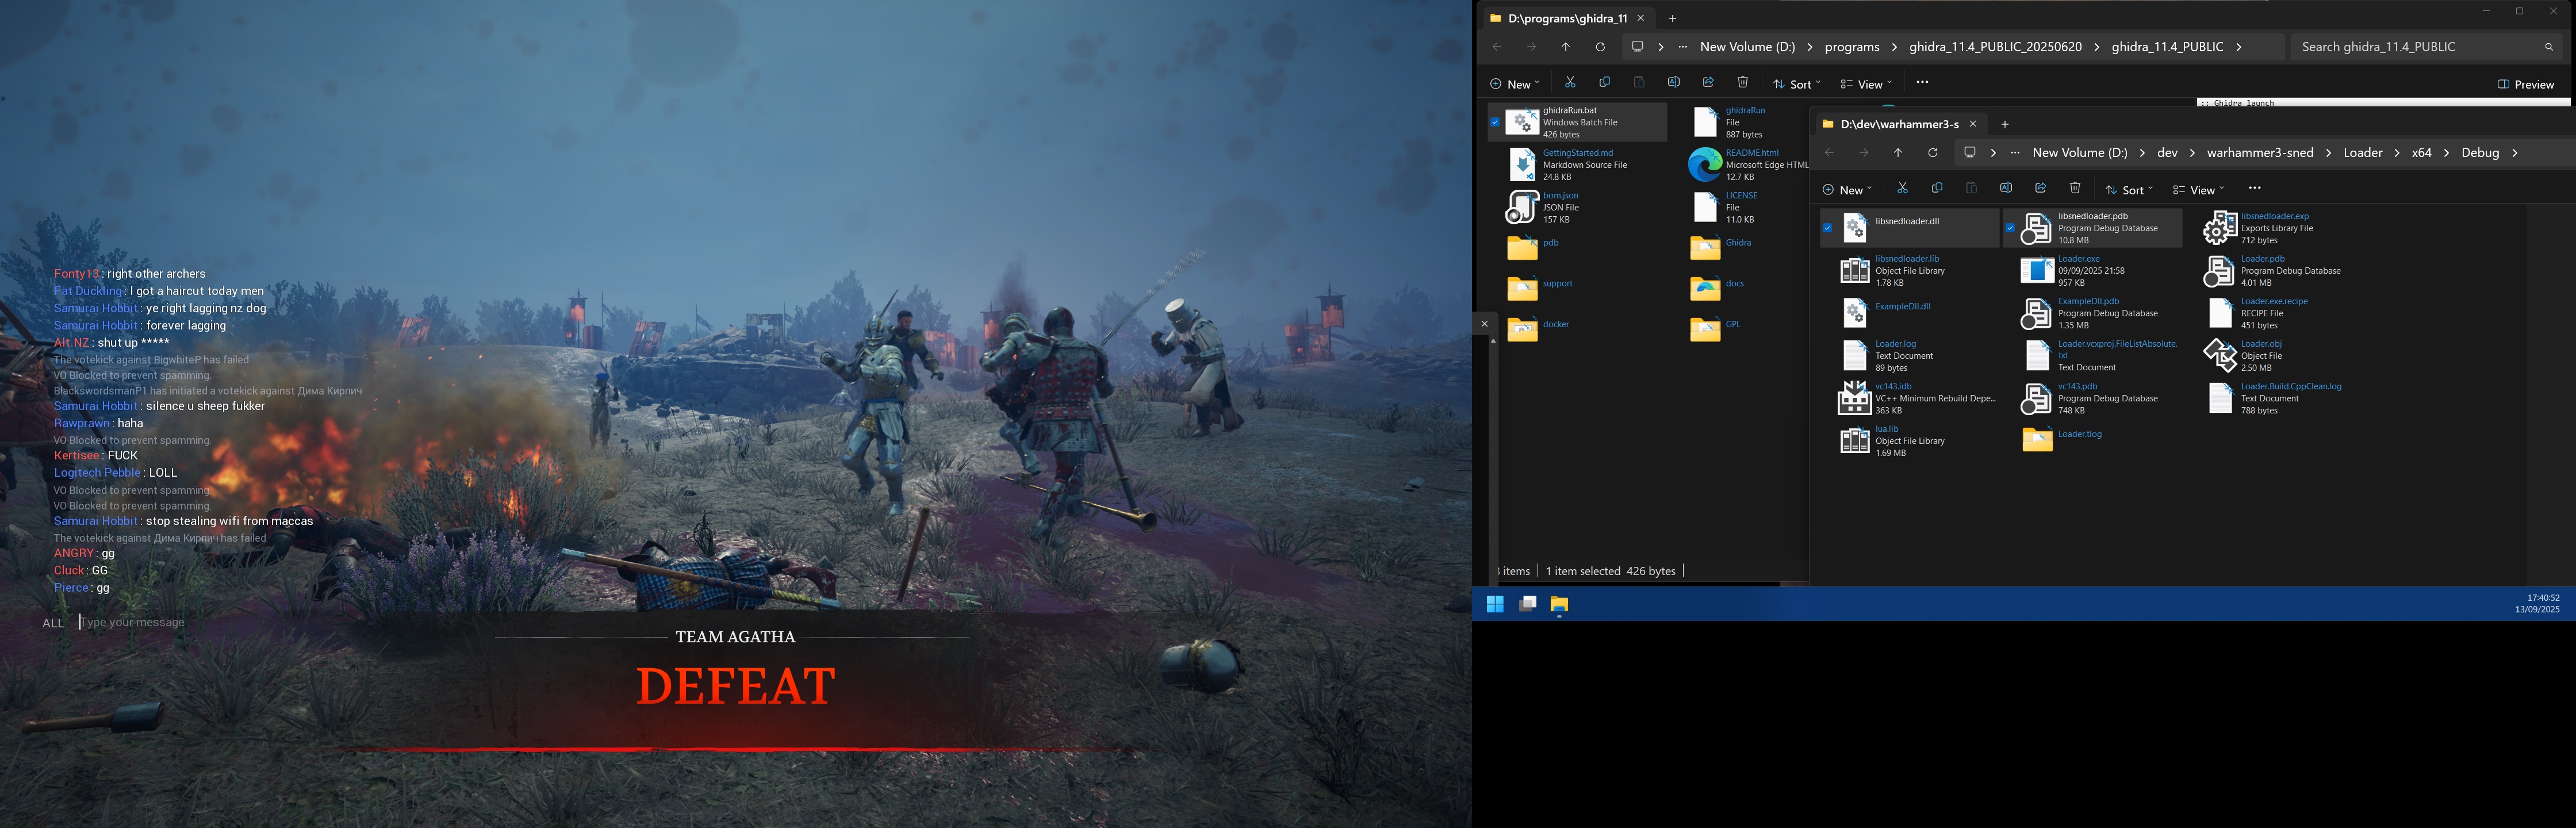Add new tab in warhammer3 Explorer
The height and width of the screenshot is (828, 2576).
point(2005,124)
